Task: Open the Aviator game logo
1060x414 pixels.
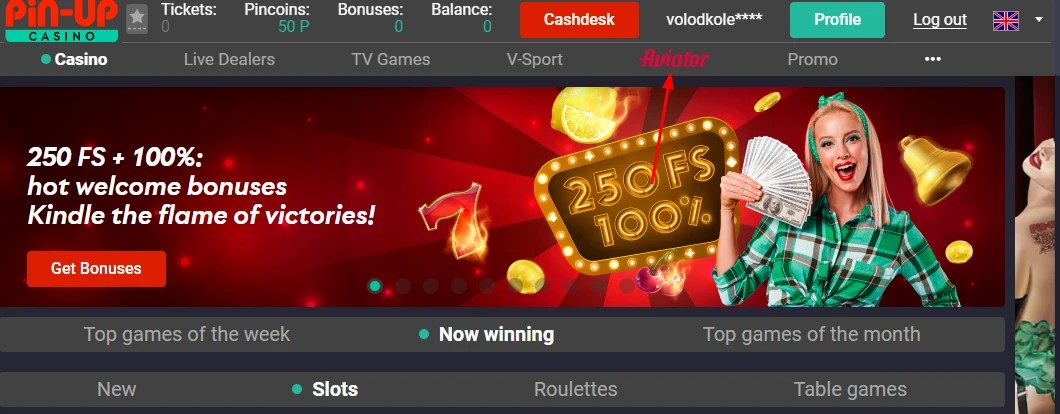Action: [675, 59]
